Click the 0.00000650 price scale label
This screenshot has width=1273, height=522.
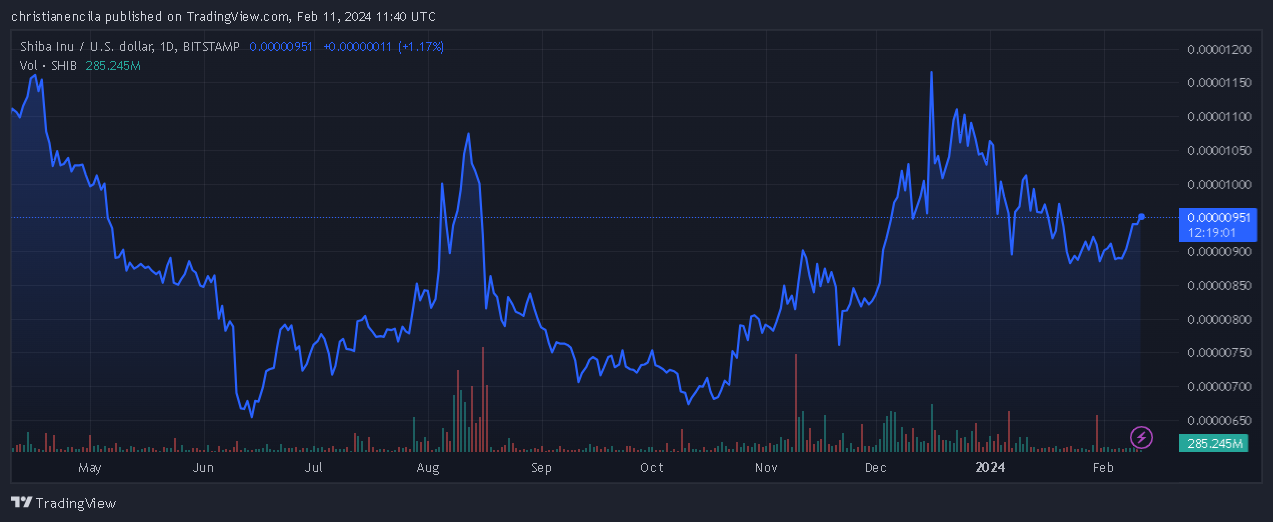coord(1218,420)
